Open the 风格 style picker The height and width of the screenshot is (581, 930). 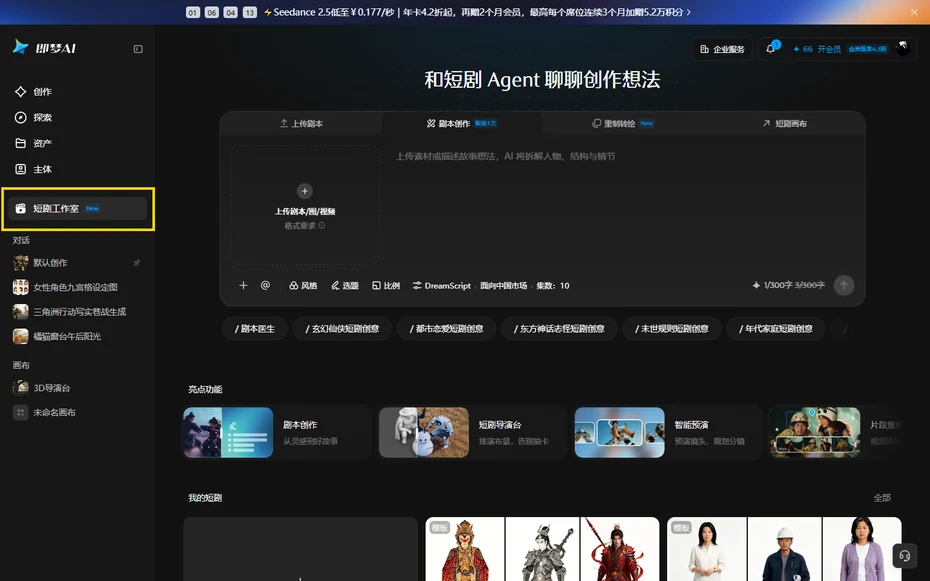pos(303,286)
